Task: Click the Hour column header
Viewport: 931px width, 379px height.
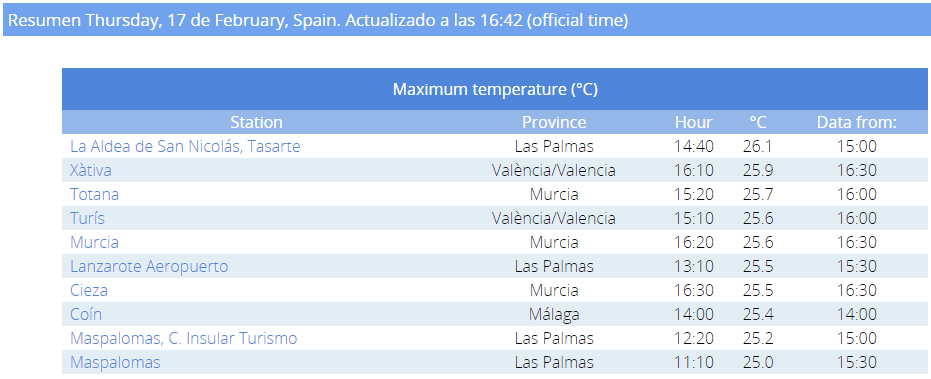Action: (694, 122)
